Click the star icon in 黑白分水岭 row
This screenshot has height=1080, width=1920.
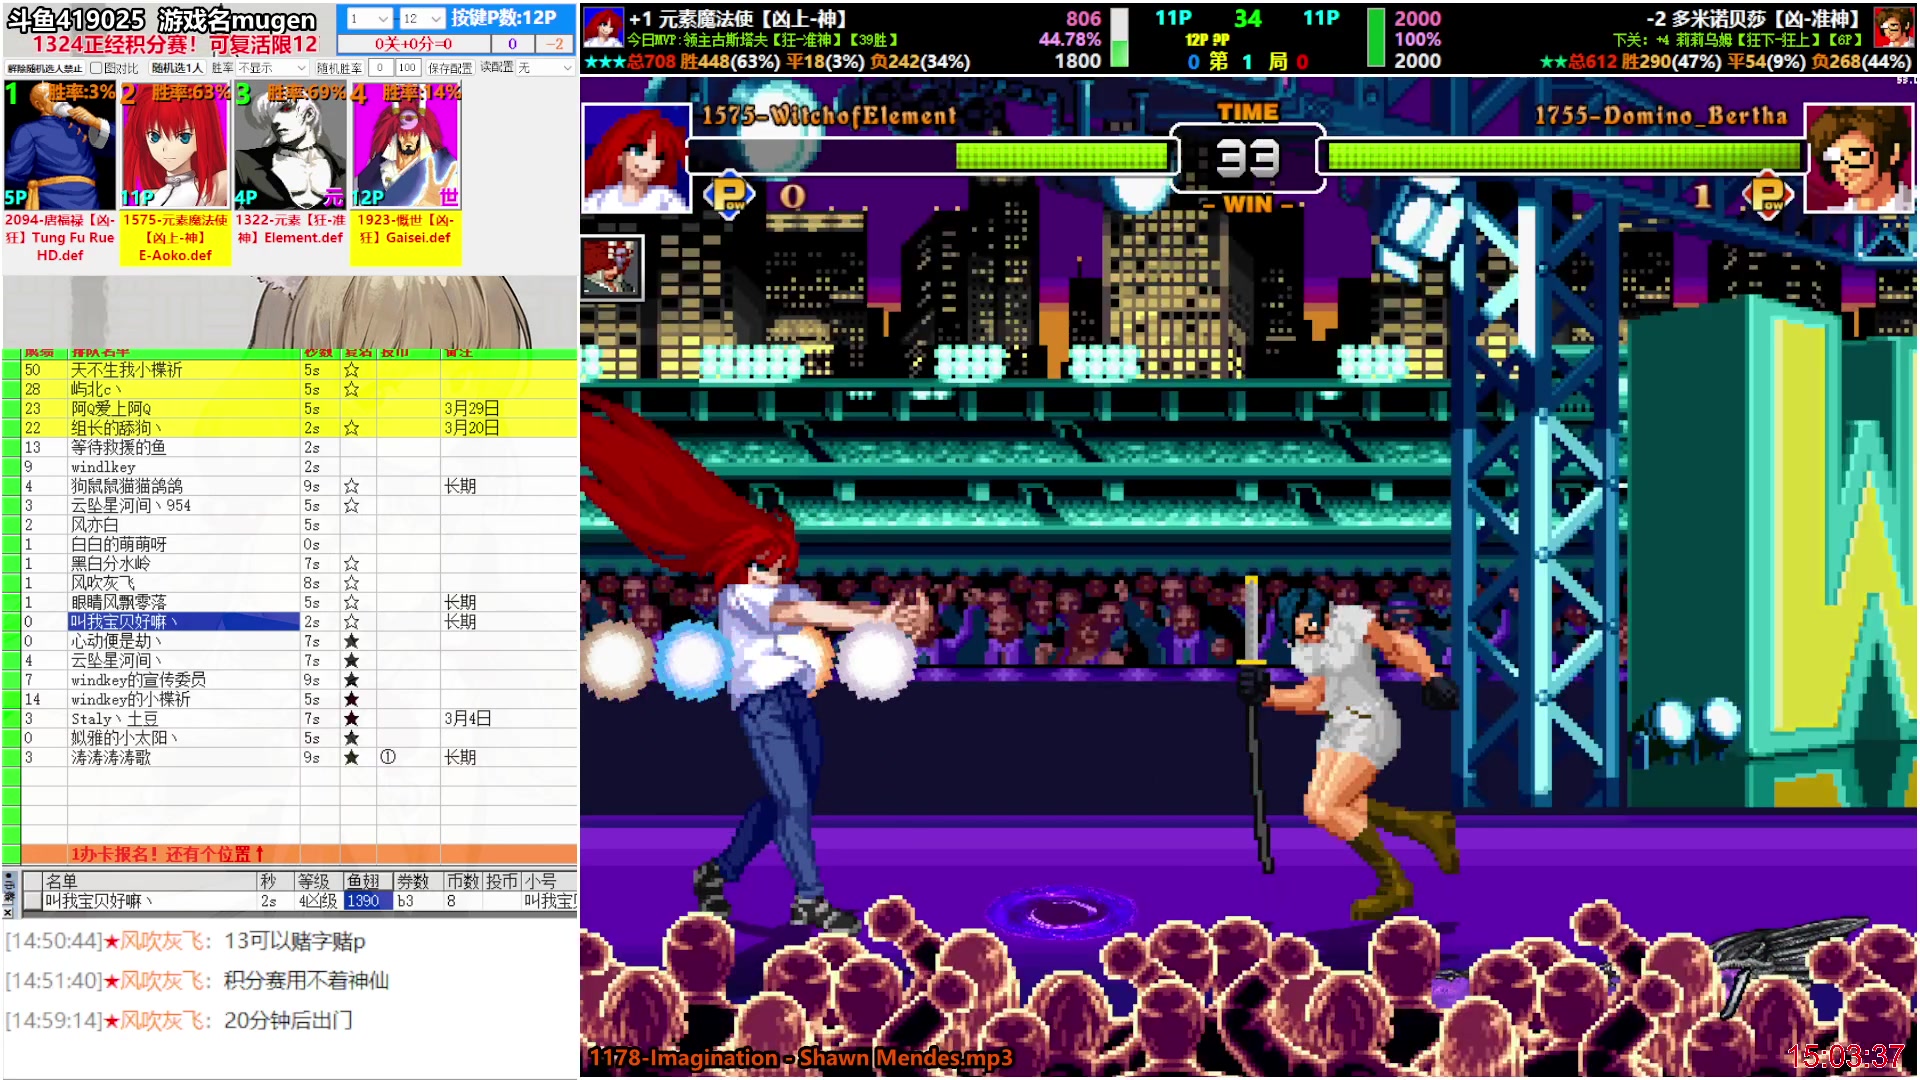pyautogui.click(x=351, y=564)
